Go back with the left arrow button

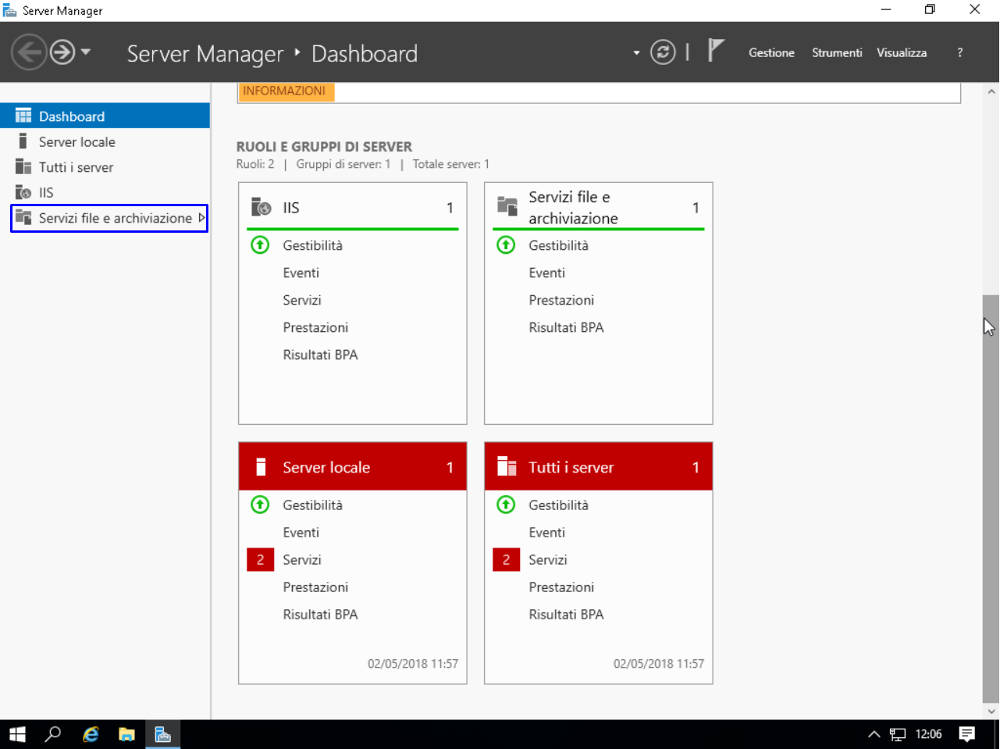pyautogui.click(x=29, y=52)
